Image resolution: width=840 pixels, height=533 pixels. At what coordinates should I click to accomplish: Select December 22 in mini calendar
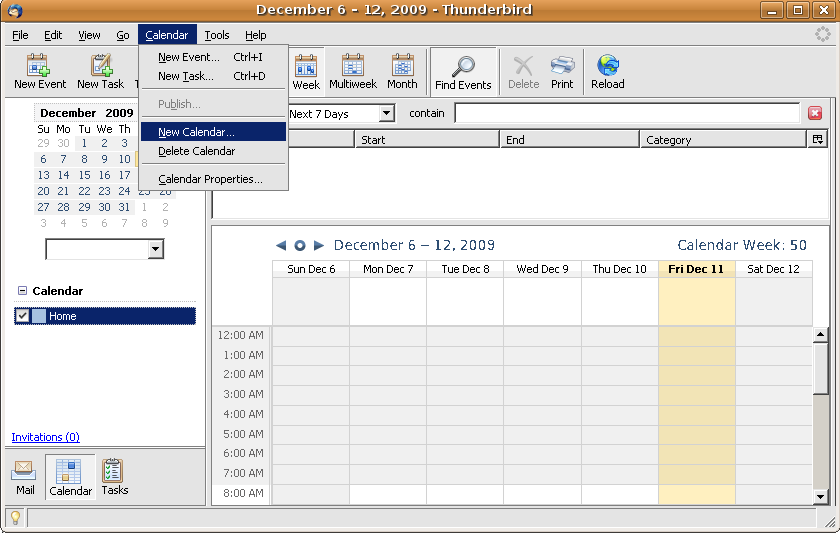coord(84,191)
